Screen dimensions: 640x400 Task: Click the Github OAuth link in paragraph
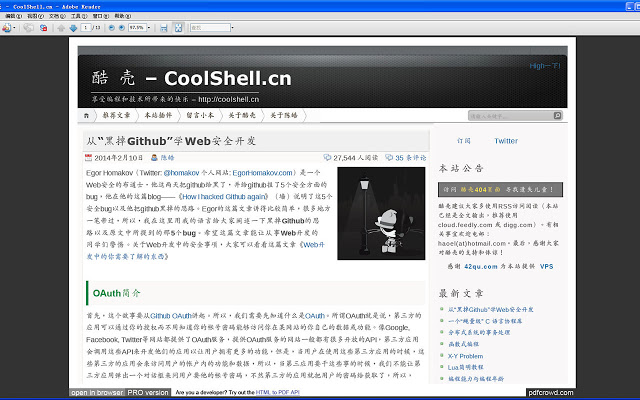click(x=171, y=316)
